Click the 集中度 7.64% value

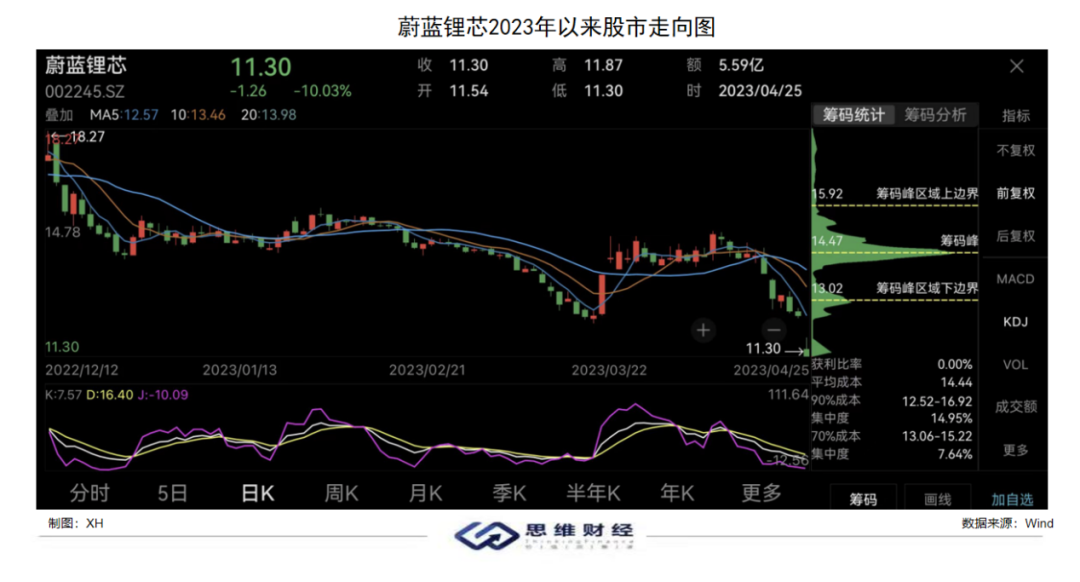click(955, 454)
